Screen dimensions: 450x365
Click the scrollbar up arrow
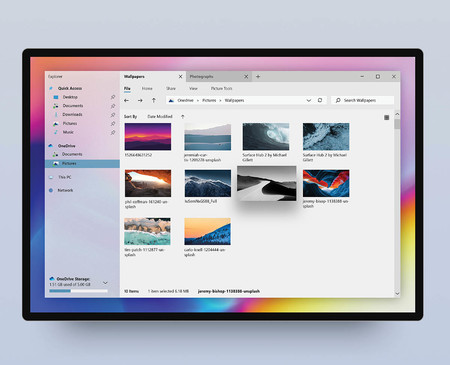pyautogui.click(x=397, y=114)
